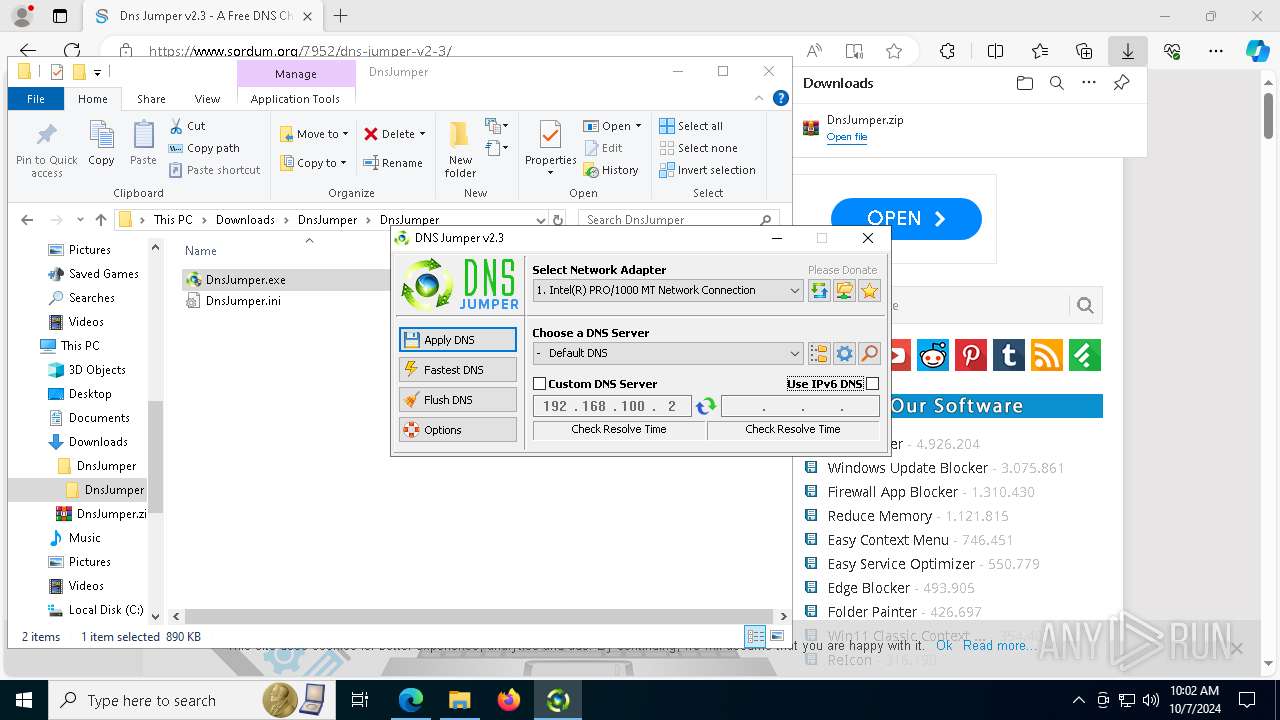Switch to the Share ribbon tab
This screenshot has width=1280, height=720.
pos(151,99)
